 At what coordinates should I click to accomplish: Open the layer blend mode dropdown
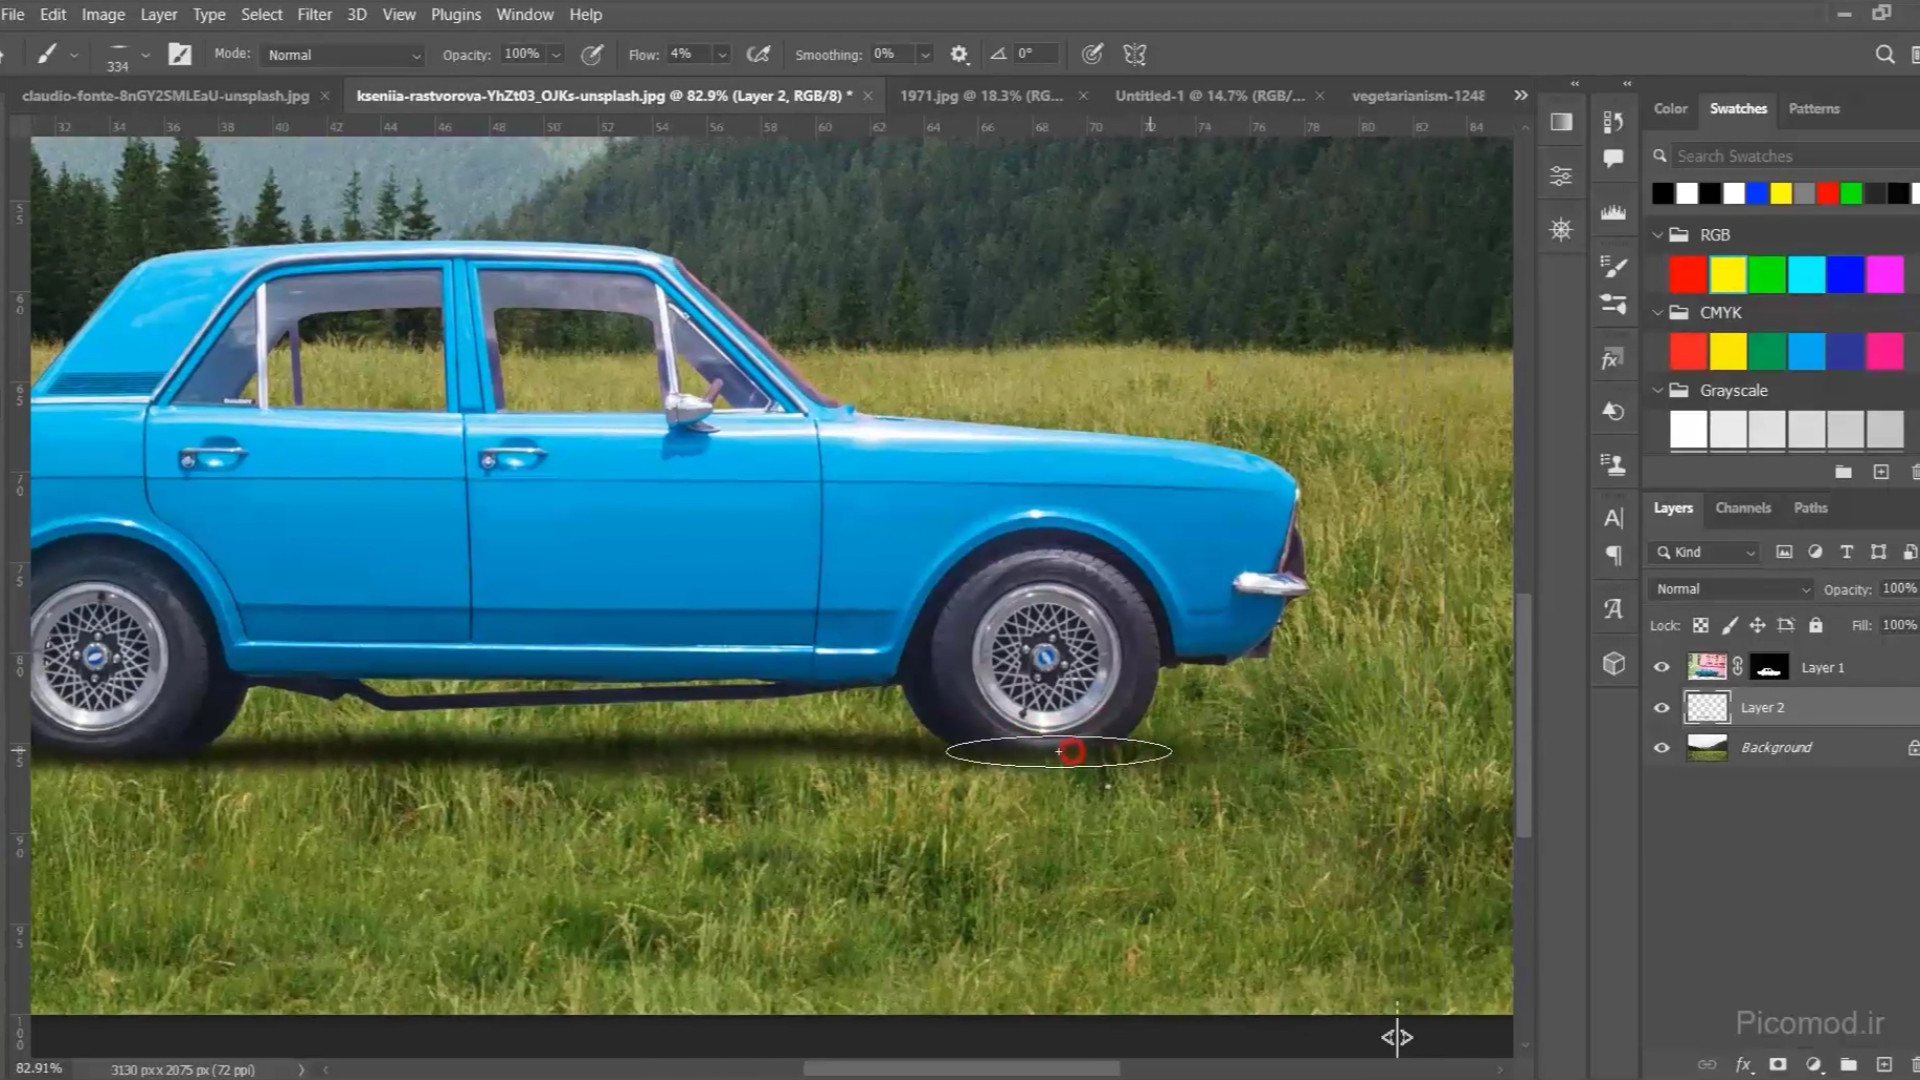point(1732,589)
